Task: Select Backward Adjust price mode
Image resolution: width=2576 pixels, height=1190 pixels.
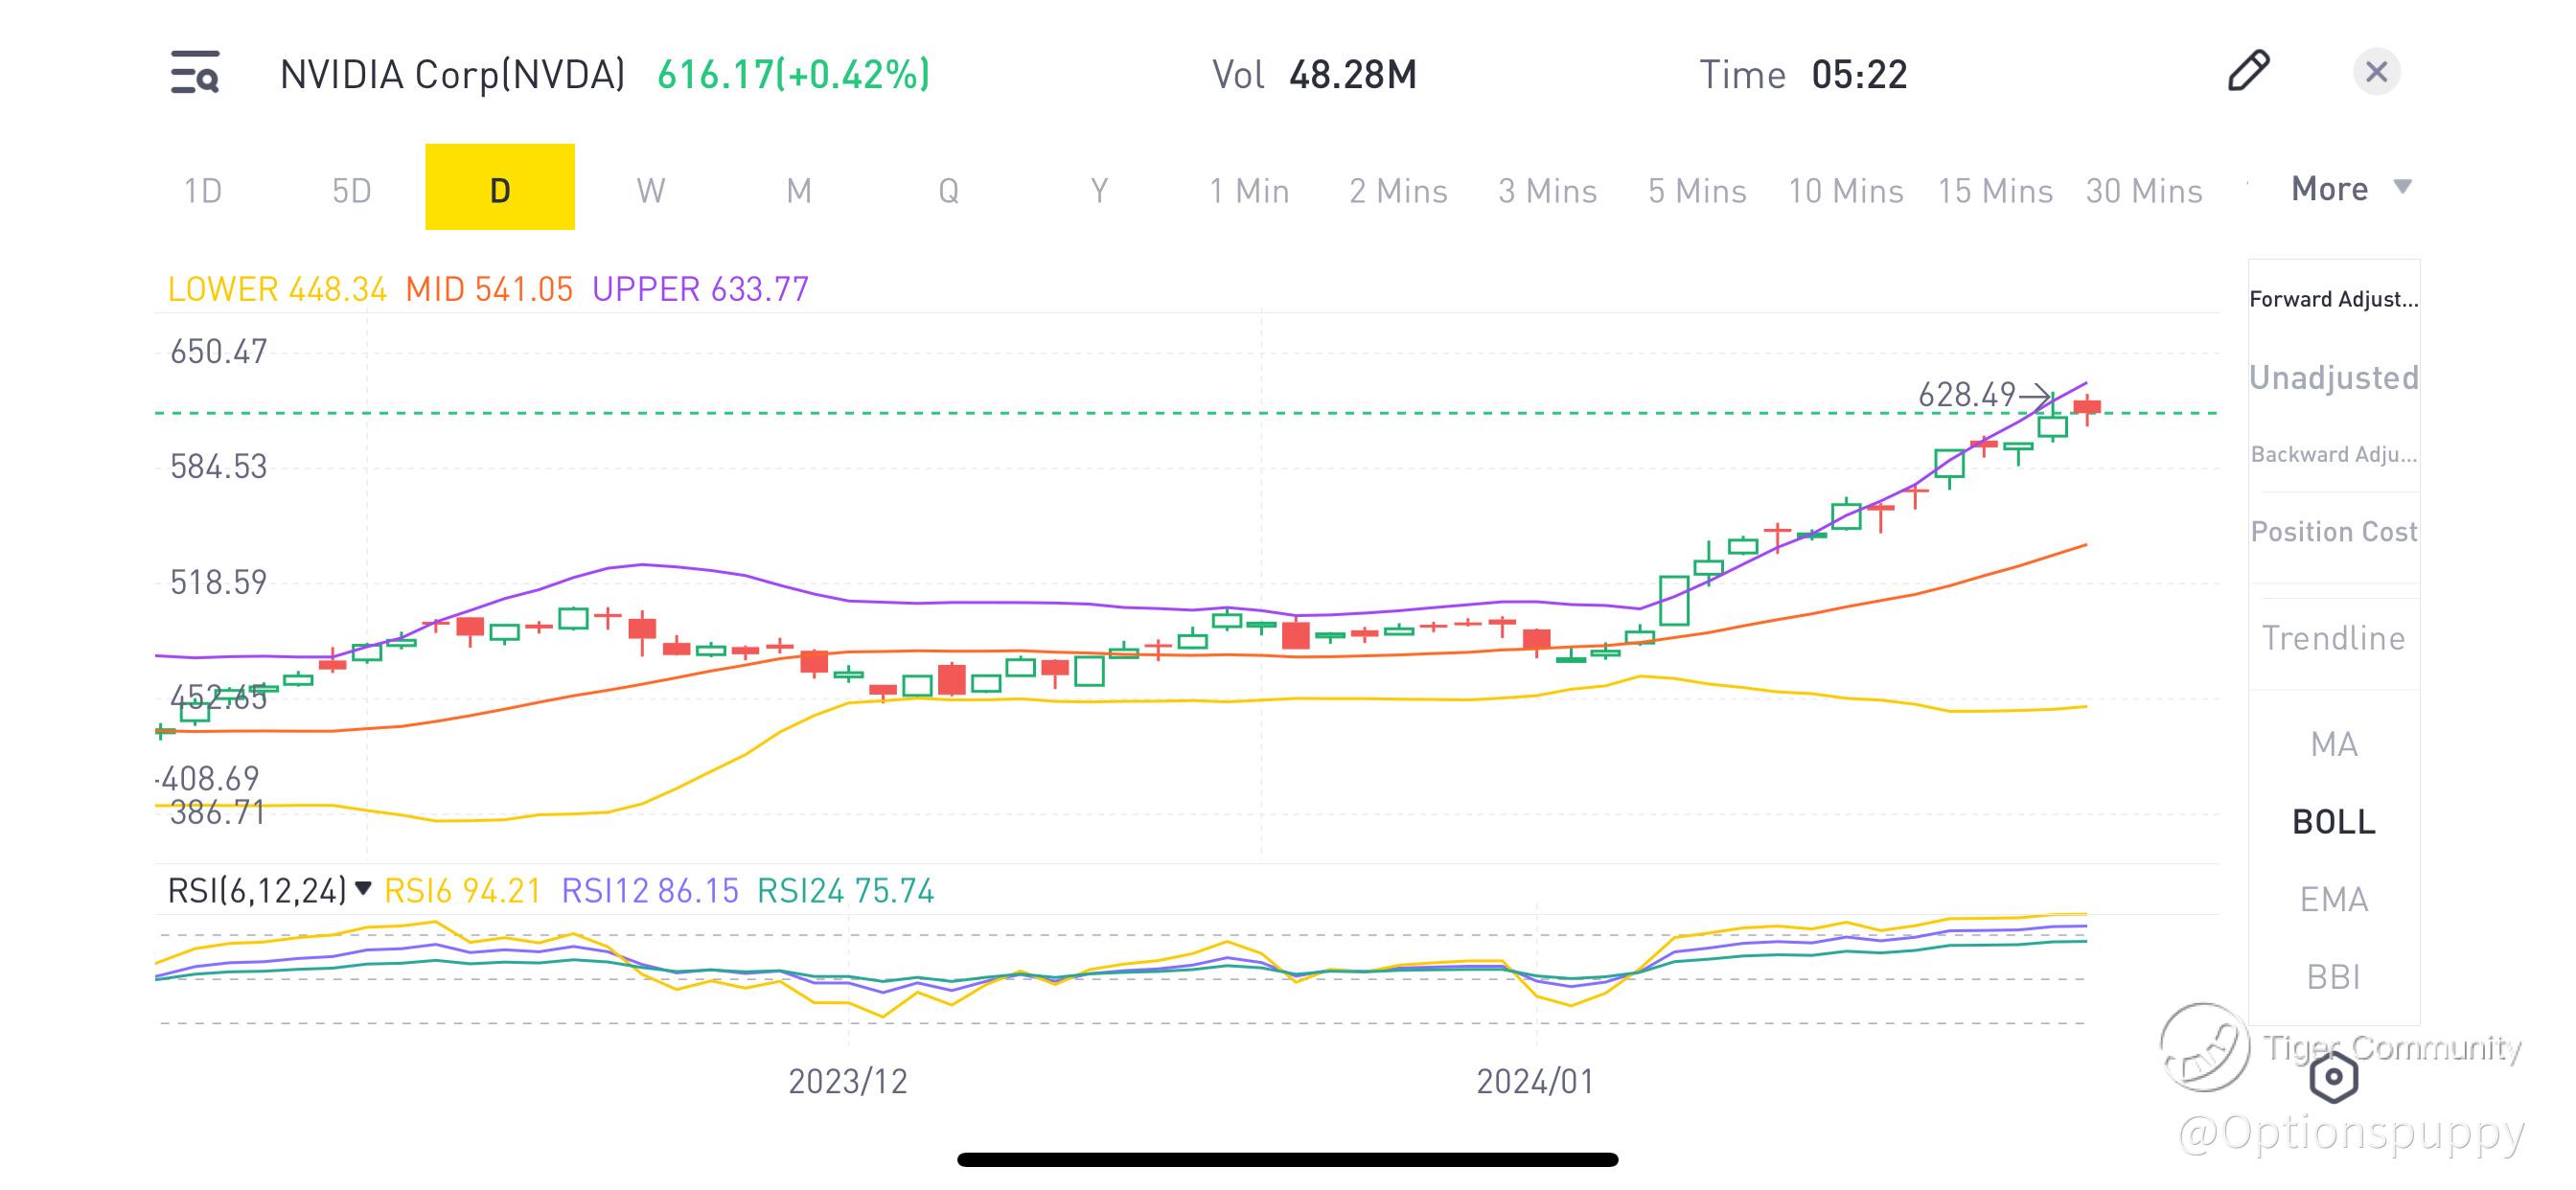Action: 2333,454
